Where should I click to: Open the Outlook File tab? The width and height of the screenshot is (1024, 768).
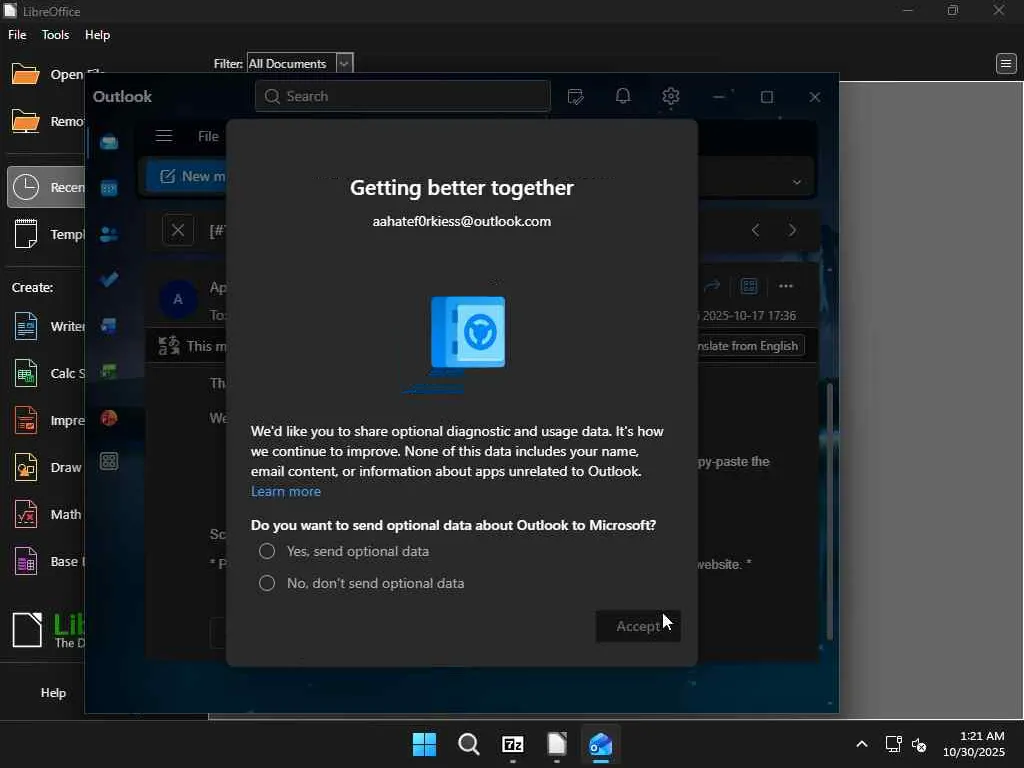pos(208,136)
